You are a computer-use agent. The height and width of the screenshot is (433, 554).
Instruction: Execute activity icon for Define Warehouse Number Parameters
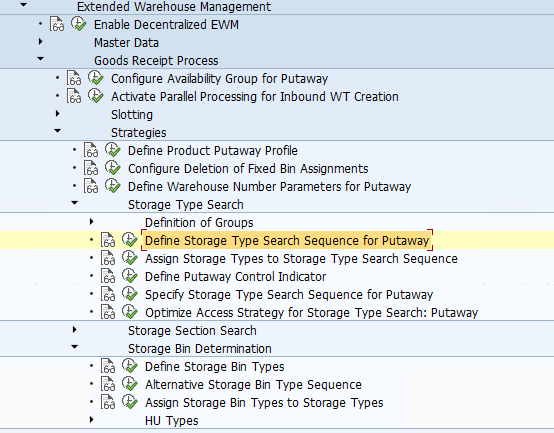point(113,186)
